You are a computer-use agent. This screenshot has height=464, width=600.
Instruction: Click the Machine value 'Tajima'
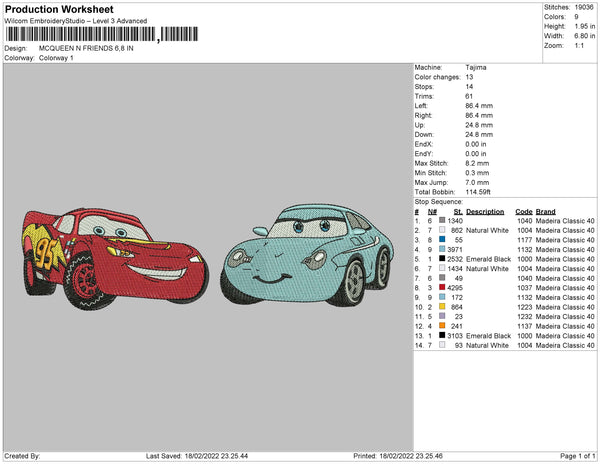[476, 67]
